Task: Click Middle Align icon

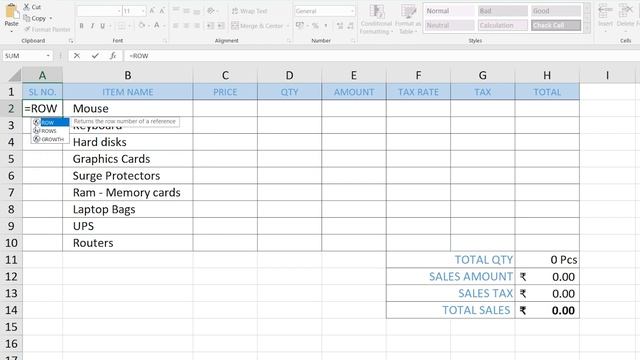Action: point(187,10)
